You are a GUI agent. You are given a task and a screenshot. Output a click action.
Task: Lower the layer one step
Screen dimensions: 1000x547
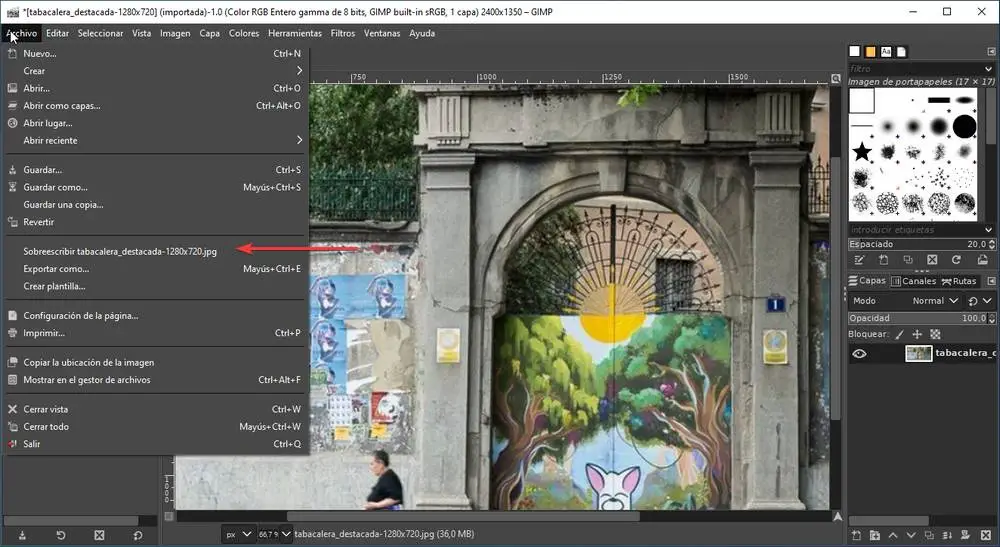[911, 536]
